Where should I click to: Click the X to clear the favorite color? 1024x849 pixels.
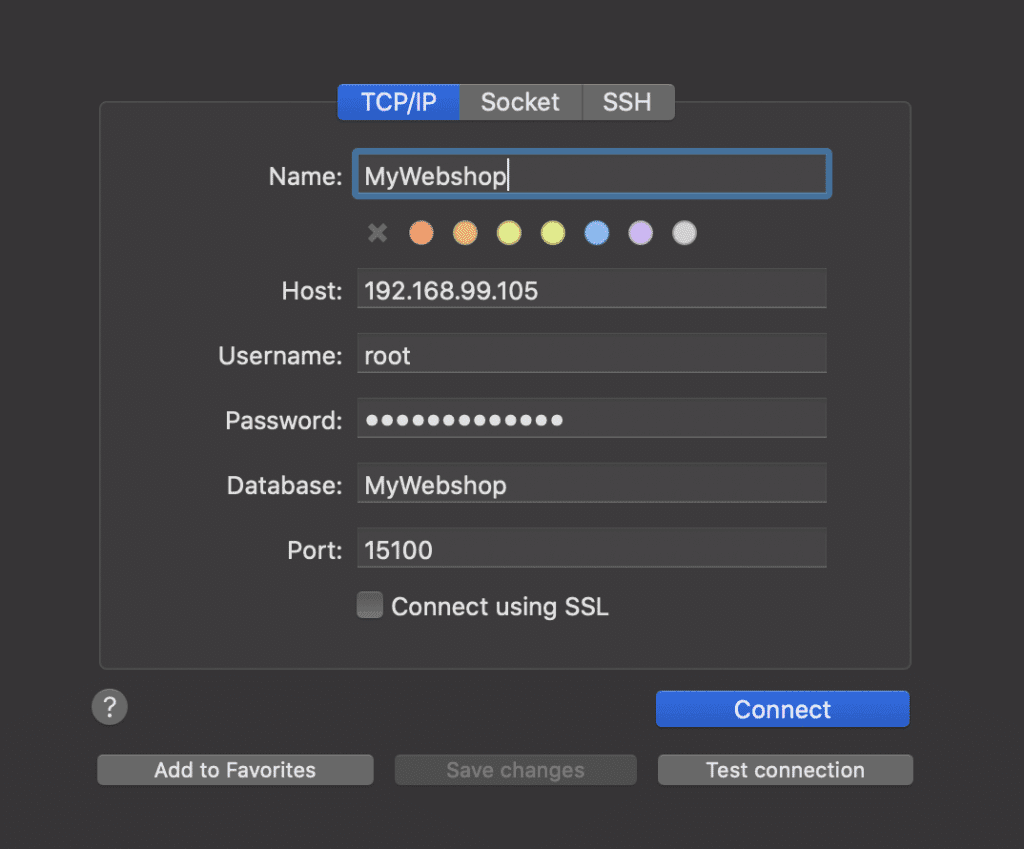(x=377, y=232)
